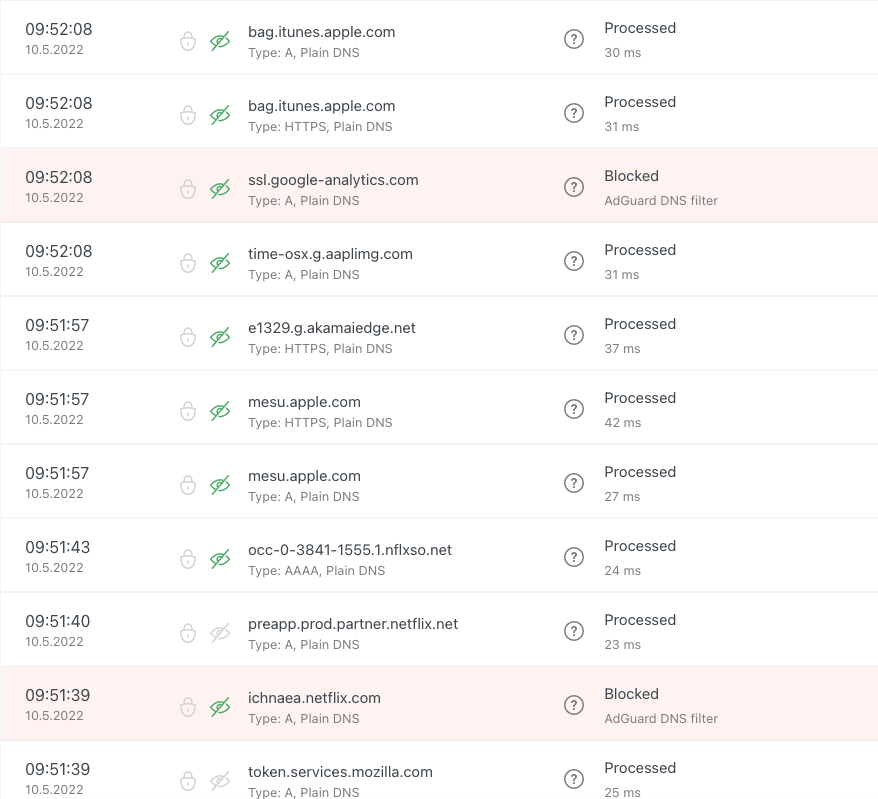Image resolution: width=878 pixels, height=799 pixels.
Task: Click green tracking eye for ichnaea.netflix.com
Action: 220,707
